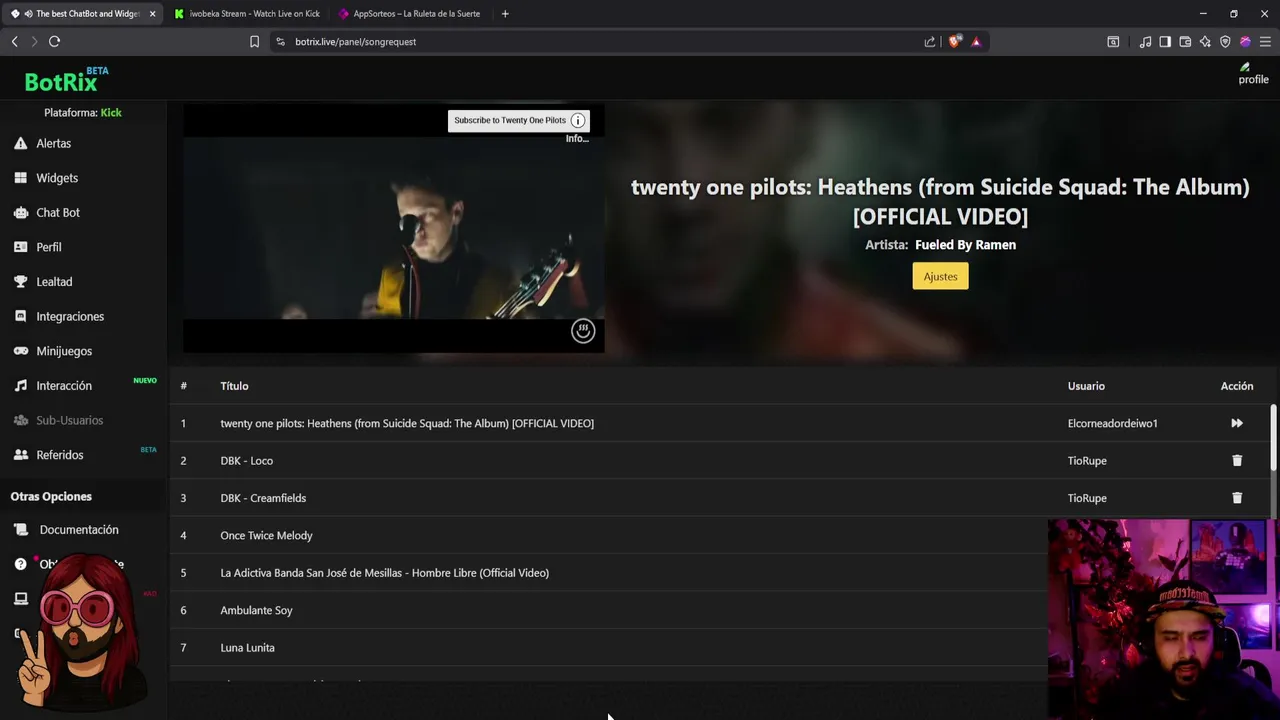Open Leo AI sparkle icon
This screenshot has height=720, width=1280.
click(x=1205, y=42)
